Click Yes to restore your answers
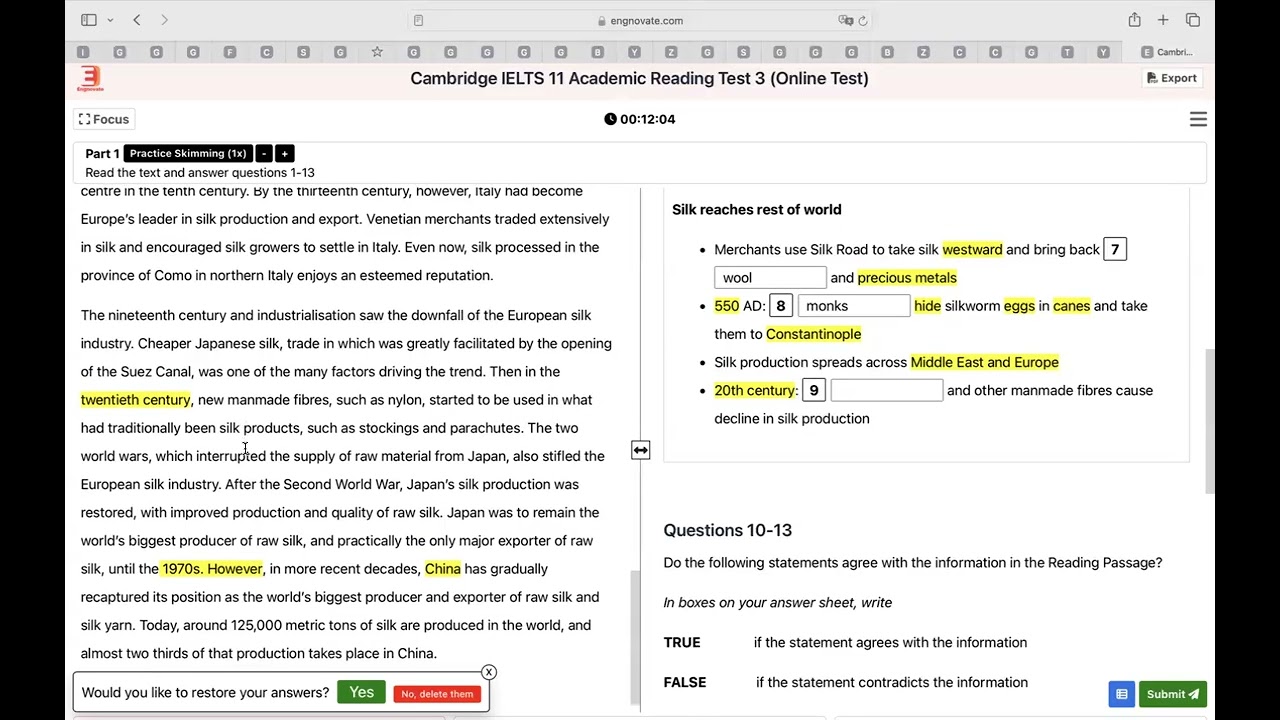Image resolution: width=1280 pixels, height=720 pixels. coord(361,692)
